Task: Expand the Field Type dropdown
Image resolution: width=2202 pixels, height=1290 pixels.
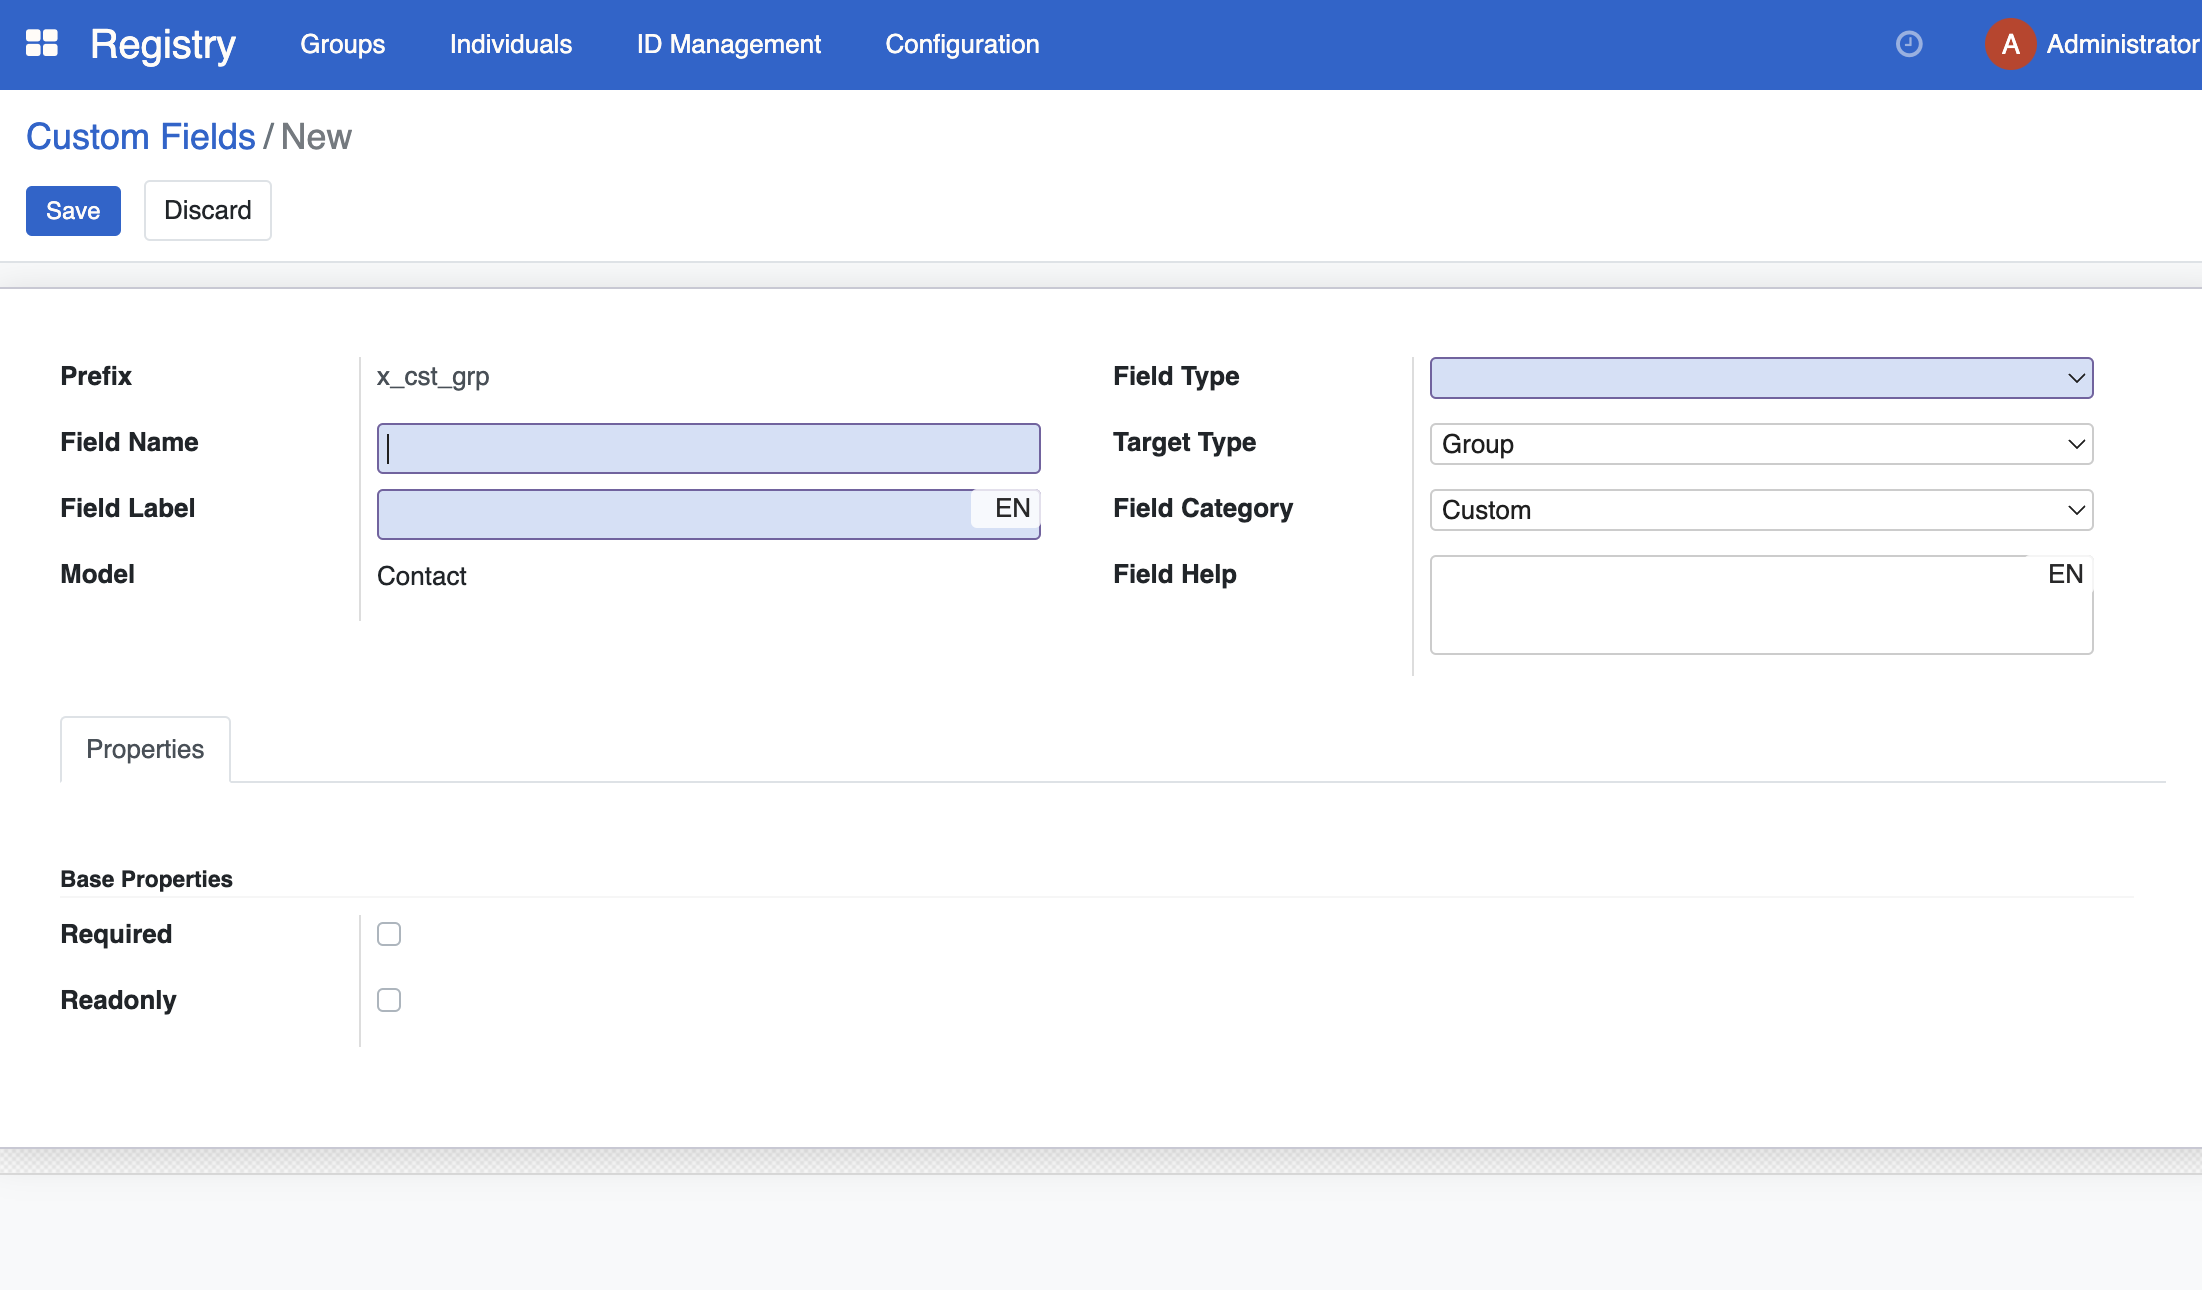Action: (x=1762, y=378)
